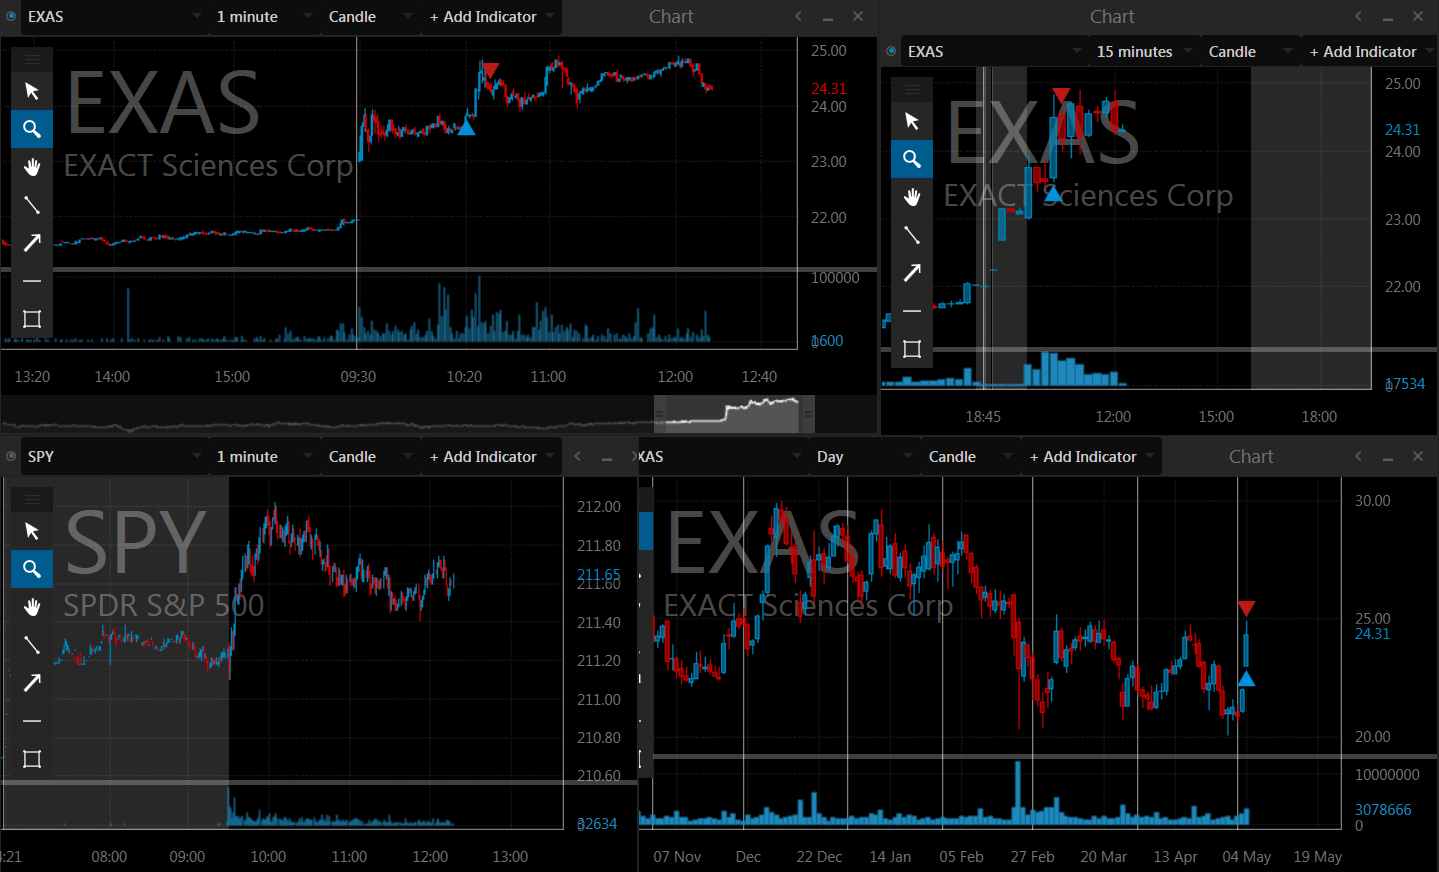Viewport: 1439px width, 872px height.
Task: Select horizontal line tool in SPY chart
Action: click(32, 721)
